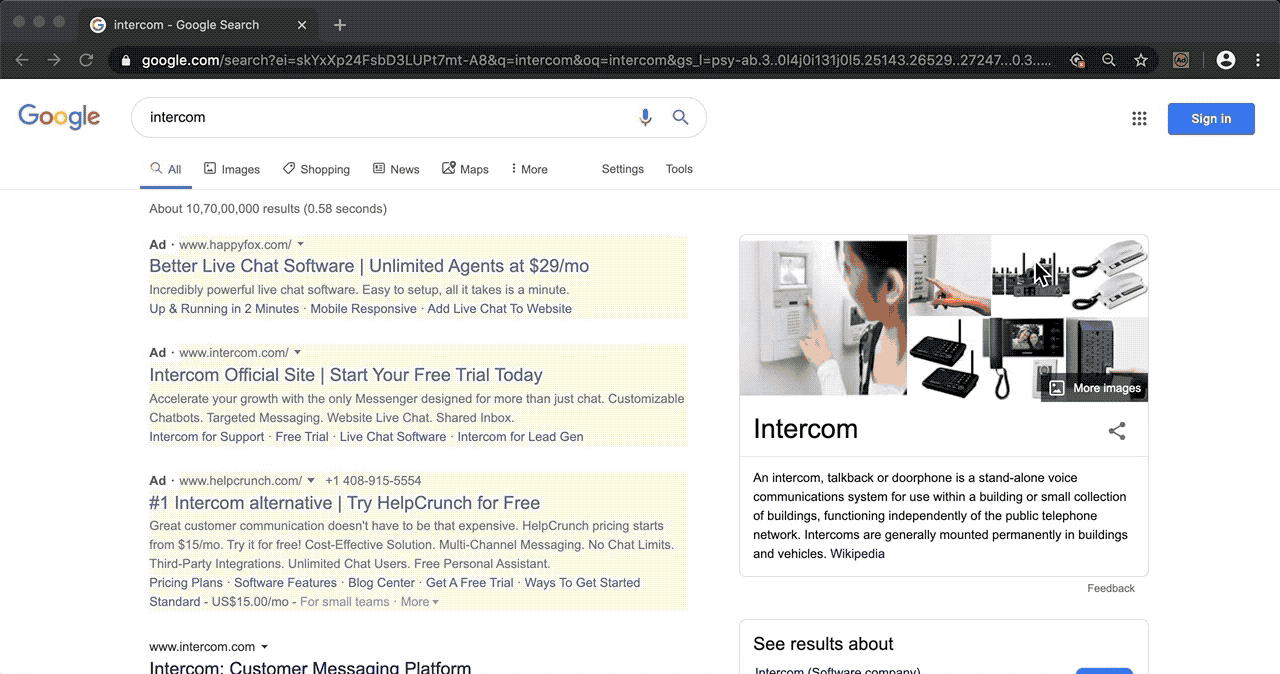Click the search magnifier button
Viewport: 1280px width, 674px height.
coord(680,117)
